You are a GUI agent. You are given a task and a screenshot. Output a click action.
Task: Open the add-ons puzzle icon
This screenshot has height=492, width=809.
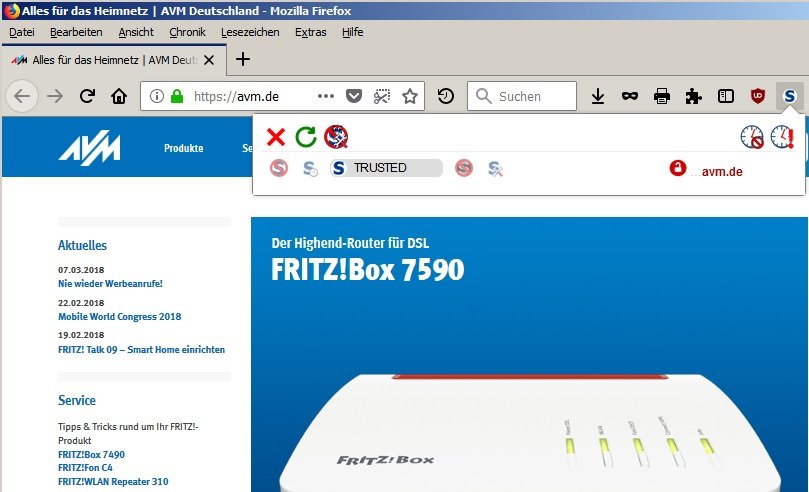click(693, 96)
